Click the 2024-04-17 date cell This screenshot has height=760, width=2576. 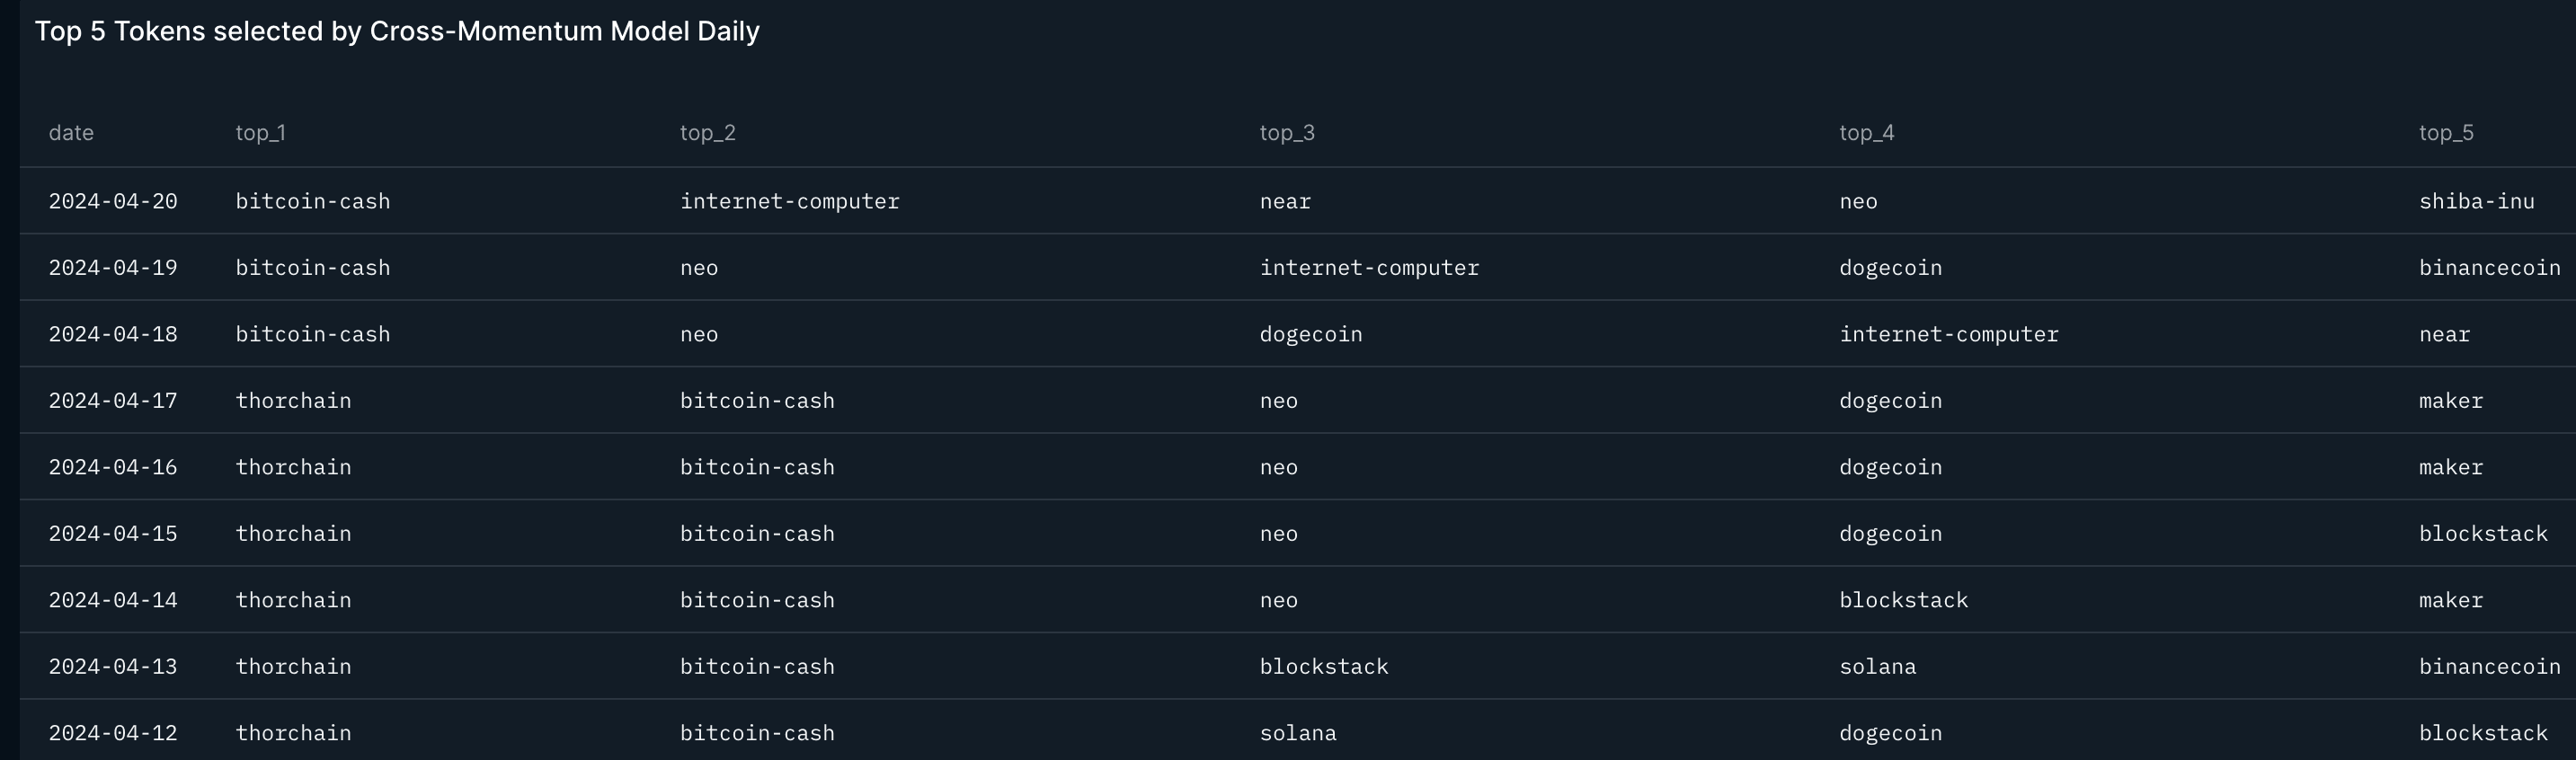pos(113,401)
